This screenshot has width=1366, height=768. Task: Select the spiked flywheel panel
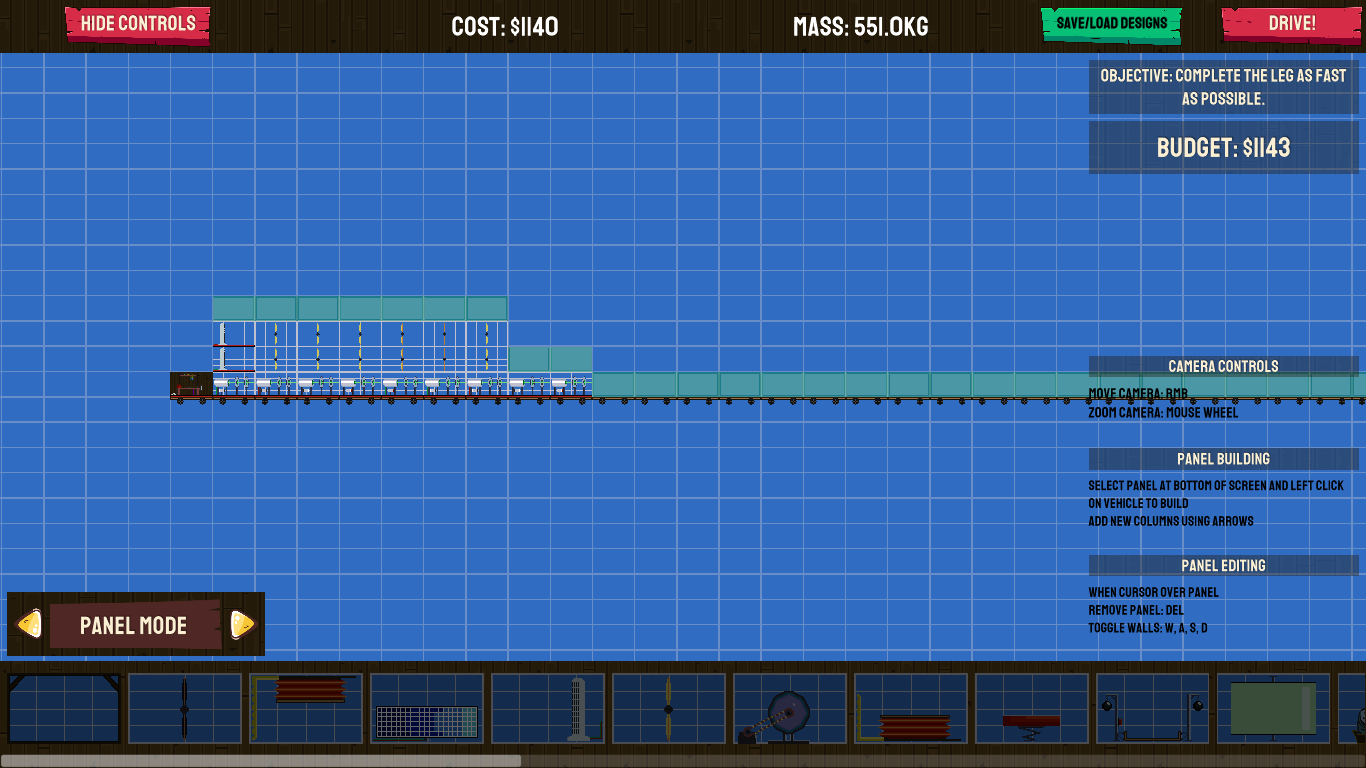790,708
